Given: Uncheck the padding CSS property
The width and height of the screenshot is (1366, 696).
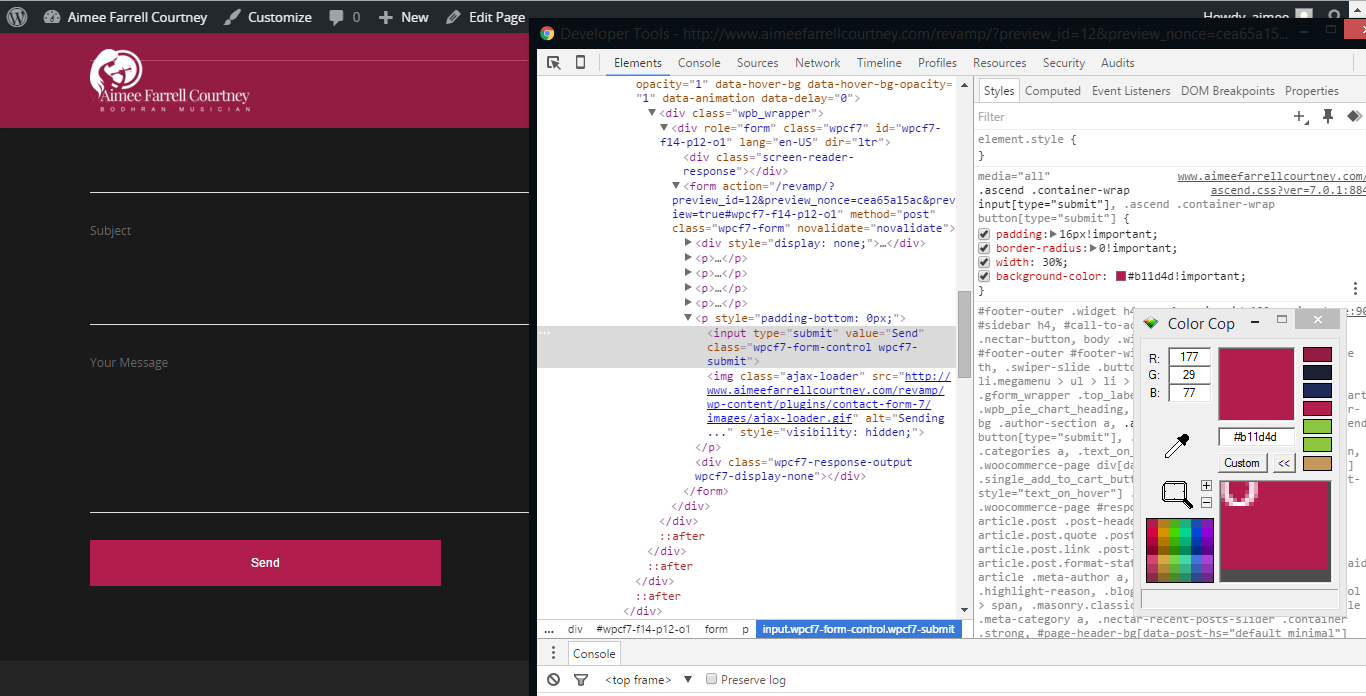Looking at the screenshot, I should coord(984,235).
